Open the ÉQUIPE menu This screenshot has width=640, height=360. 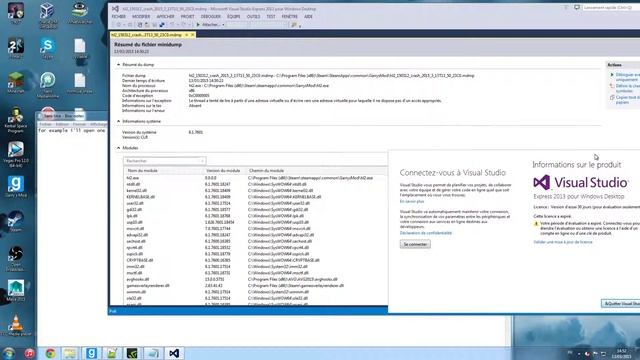(233, 17)
